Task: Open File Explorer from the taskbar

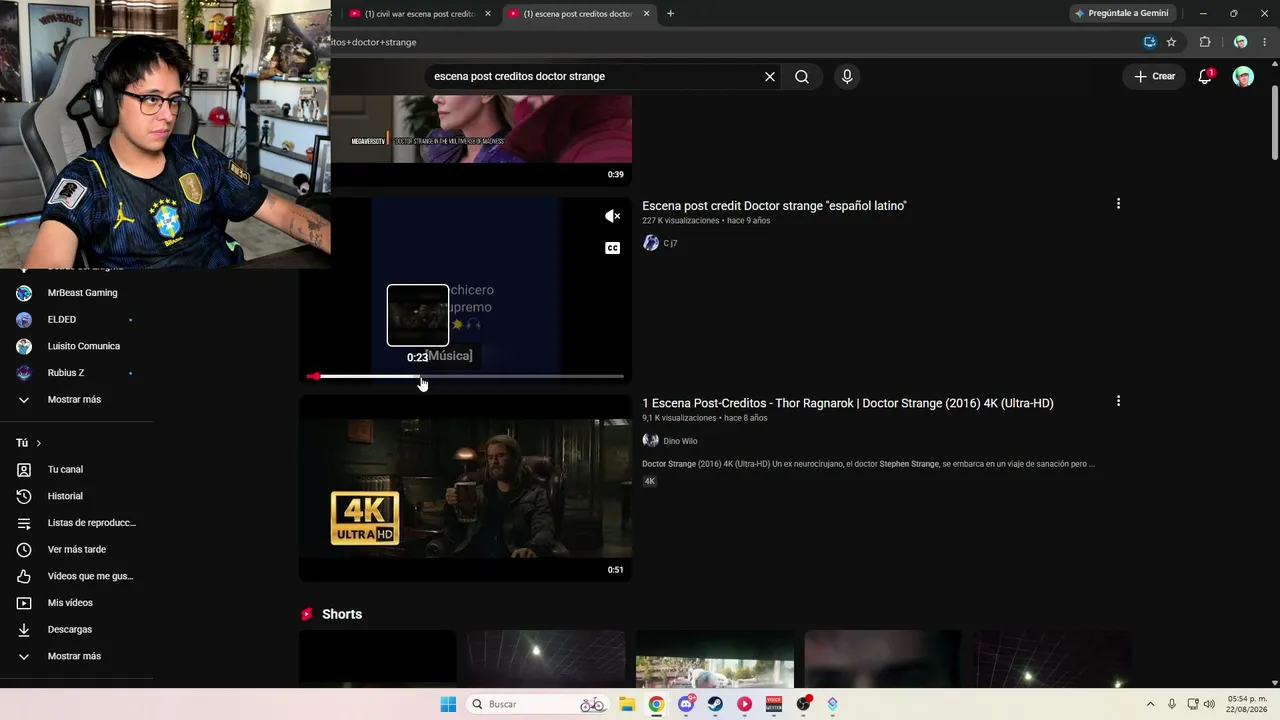Action: (x=627, y=704)
